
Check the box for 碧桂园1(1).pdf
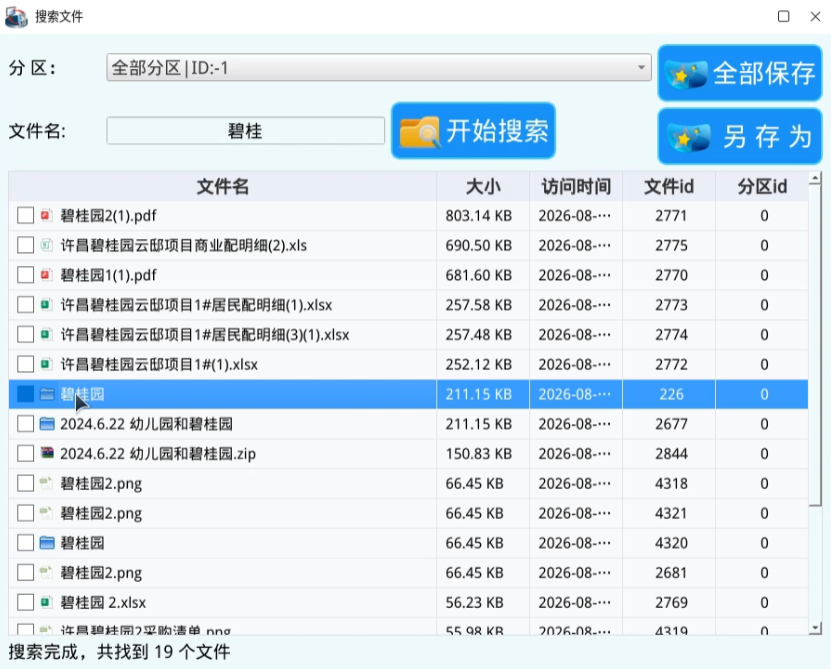pyautogui.click(x=25, y=275)
